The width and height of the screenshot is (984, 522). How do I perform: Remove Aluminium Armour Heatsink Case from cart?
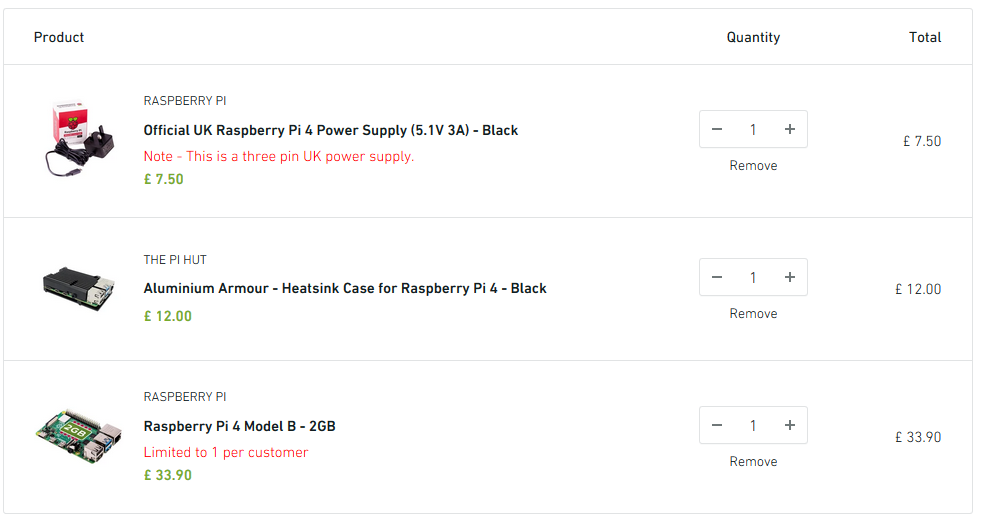coord(753,314)
